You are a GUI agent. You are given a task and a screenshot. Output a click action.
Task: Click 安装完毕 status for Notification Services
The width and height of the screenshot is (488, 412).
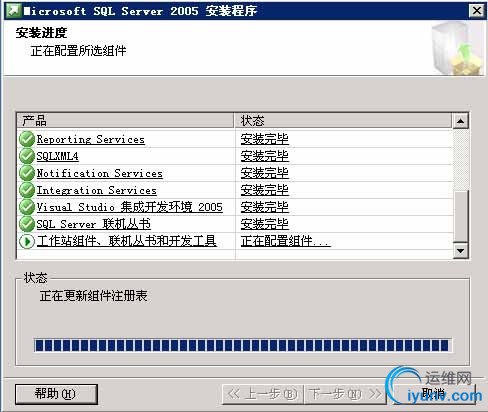(265, 173)
